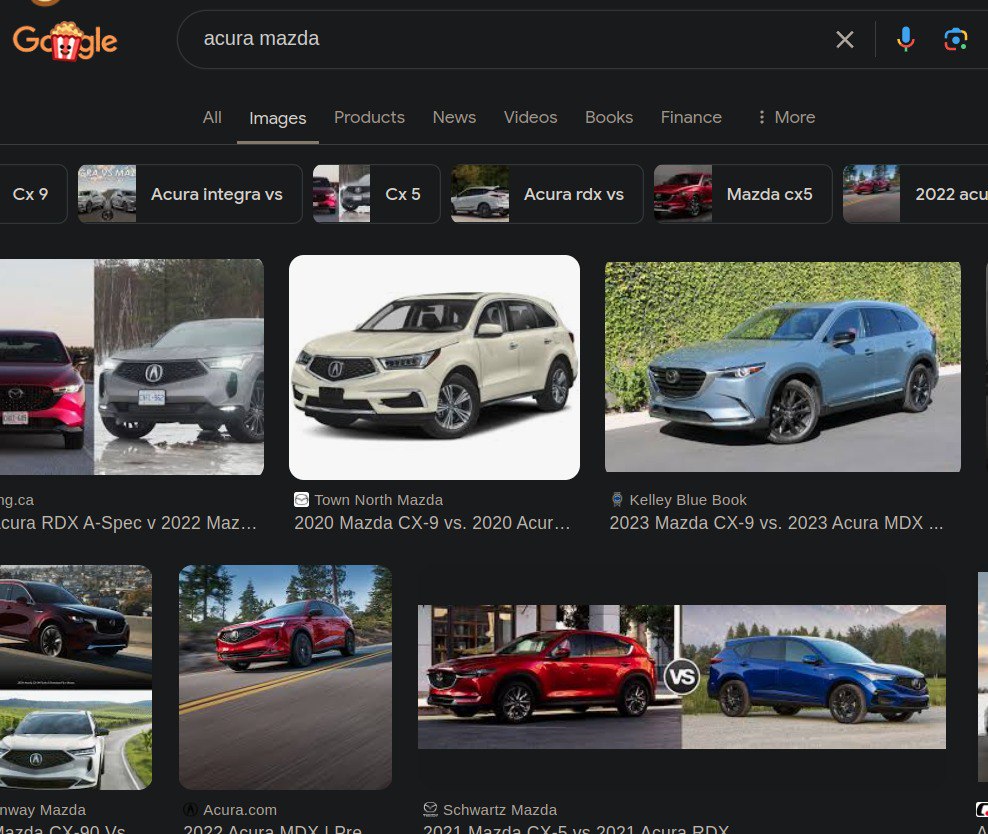988x834 pixels.
Task: Open Google Lens image search
Action: point(955,39)
